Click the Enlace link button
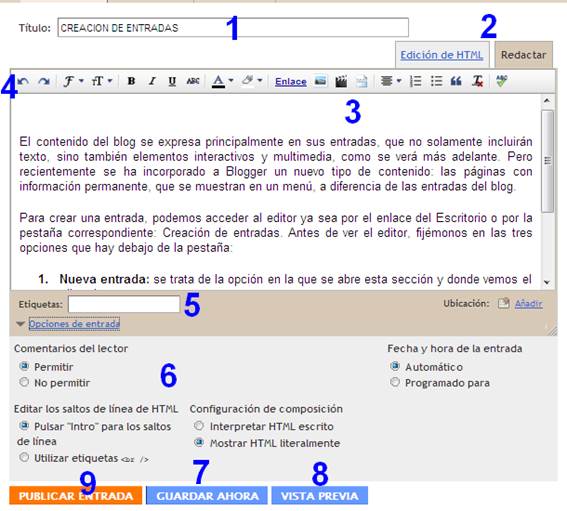Viewport: 567px width, 511px height. point(290,82)
